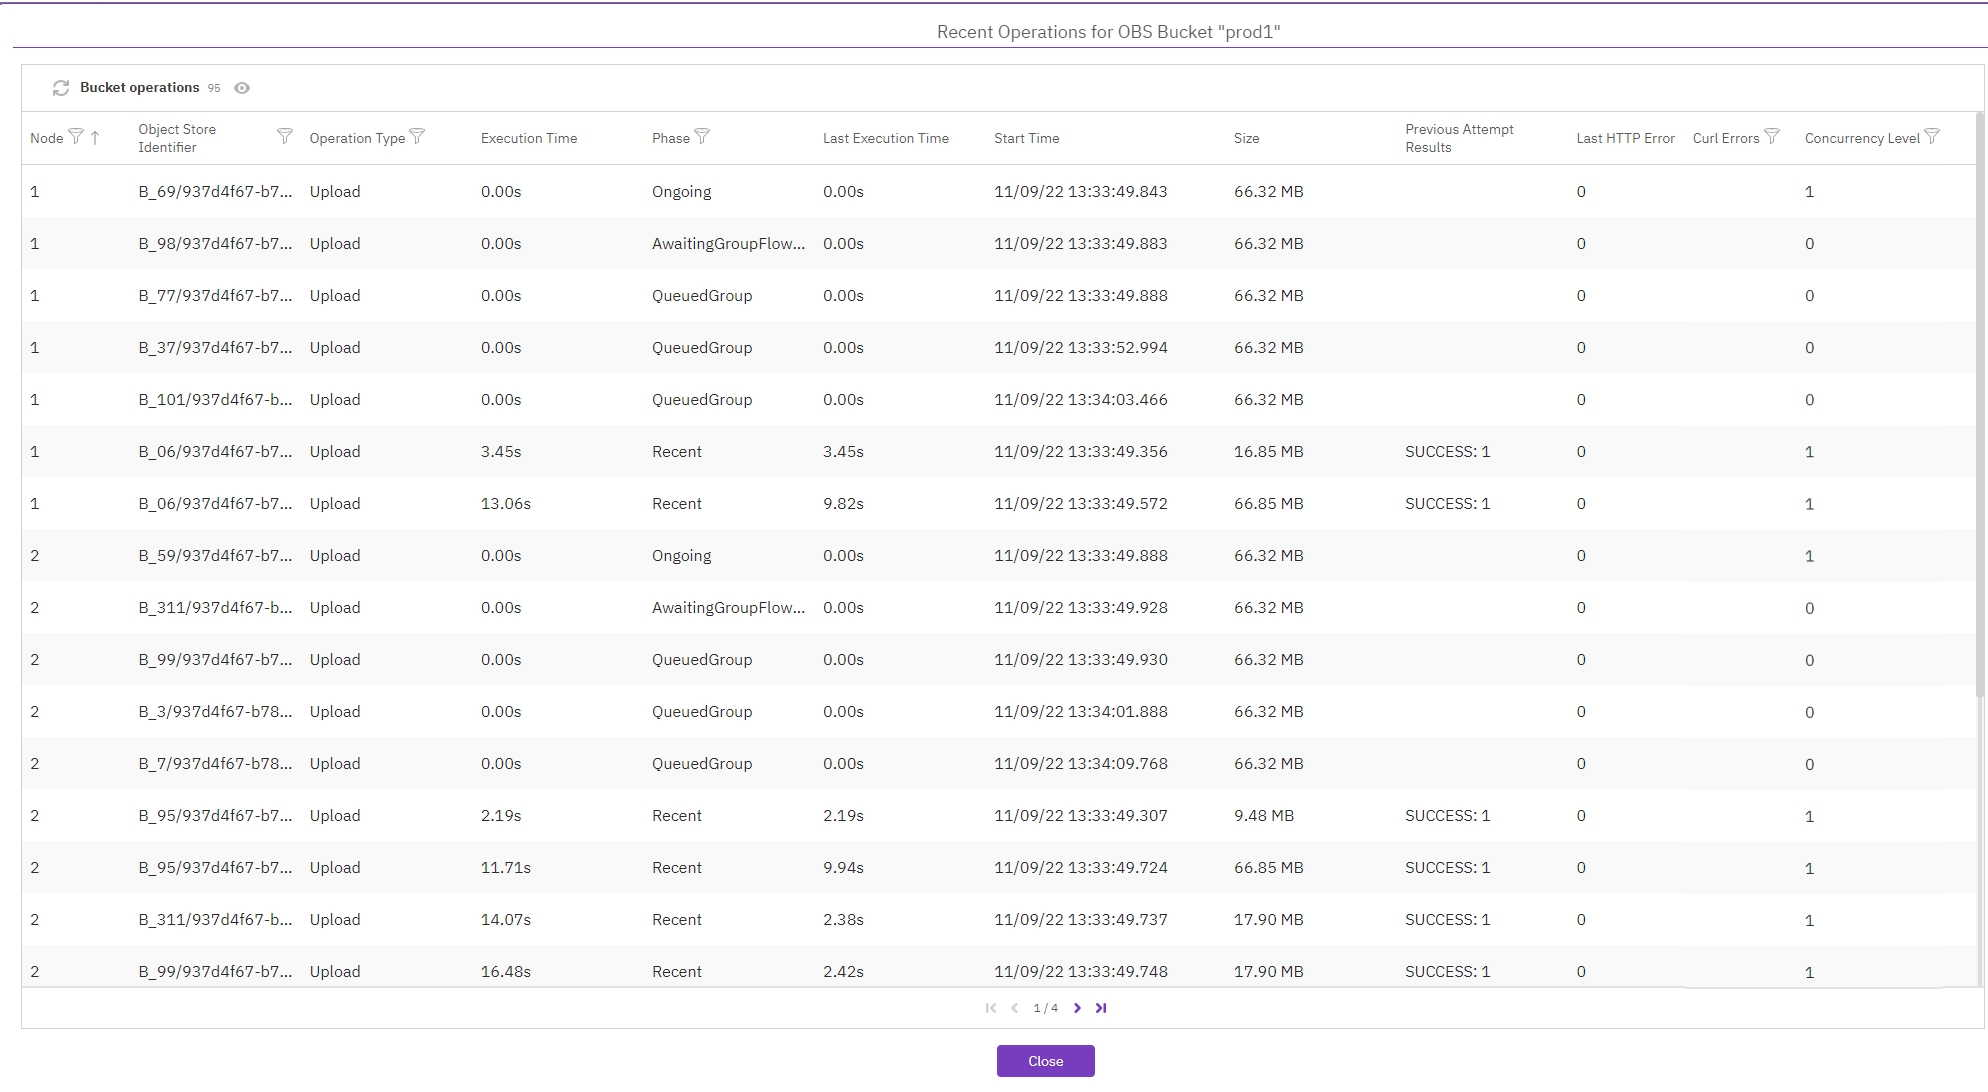The width and height of the screenshot is (1988, 1092).
Task: Refresh the bucket operations list
Action: (61, 88)
